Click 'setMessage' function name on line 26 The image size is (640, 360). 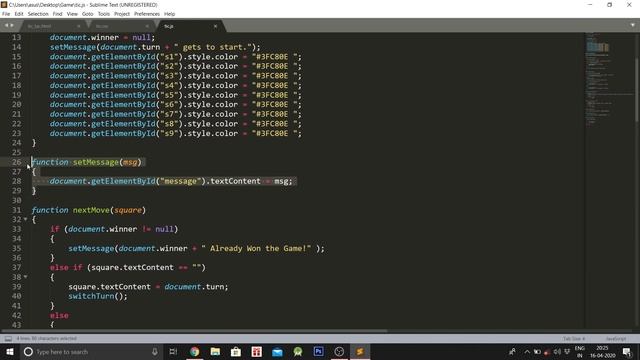(96, 162)
